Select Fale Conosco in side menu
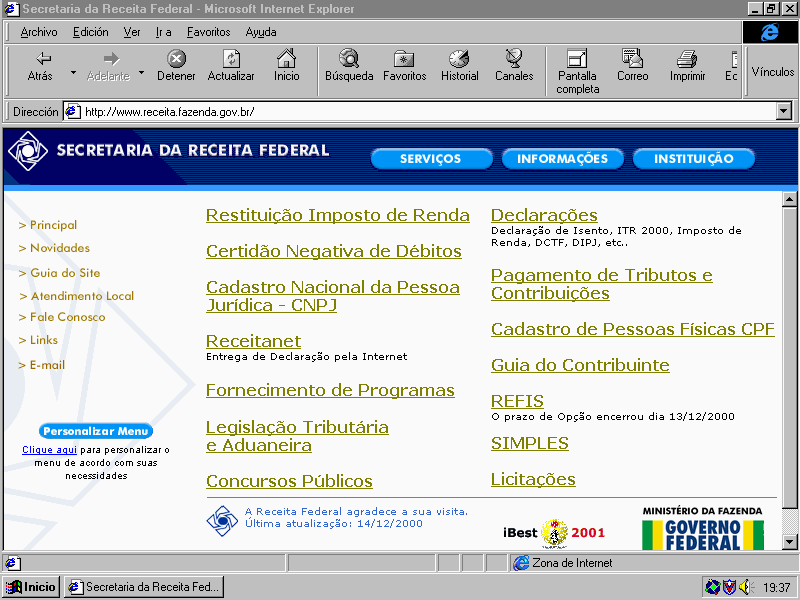Image resolution: width=800 pixels, height=600 pixels. (x=62, y=317)
